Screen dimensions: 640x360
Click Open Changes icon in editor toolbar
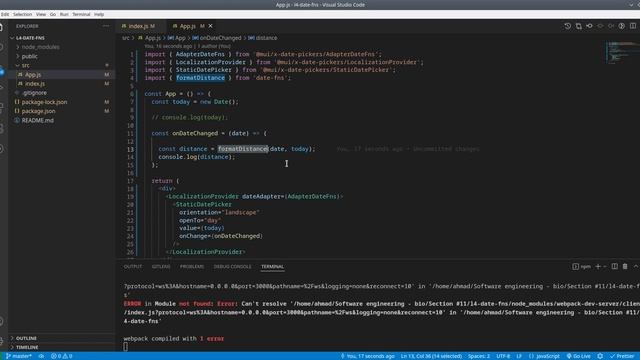click(x=578, y=26)
